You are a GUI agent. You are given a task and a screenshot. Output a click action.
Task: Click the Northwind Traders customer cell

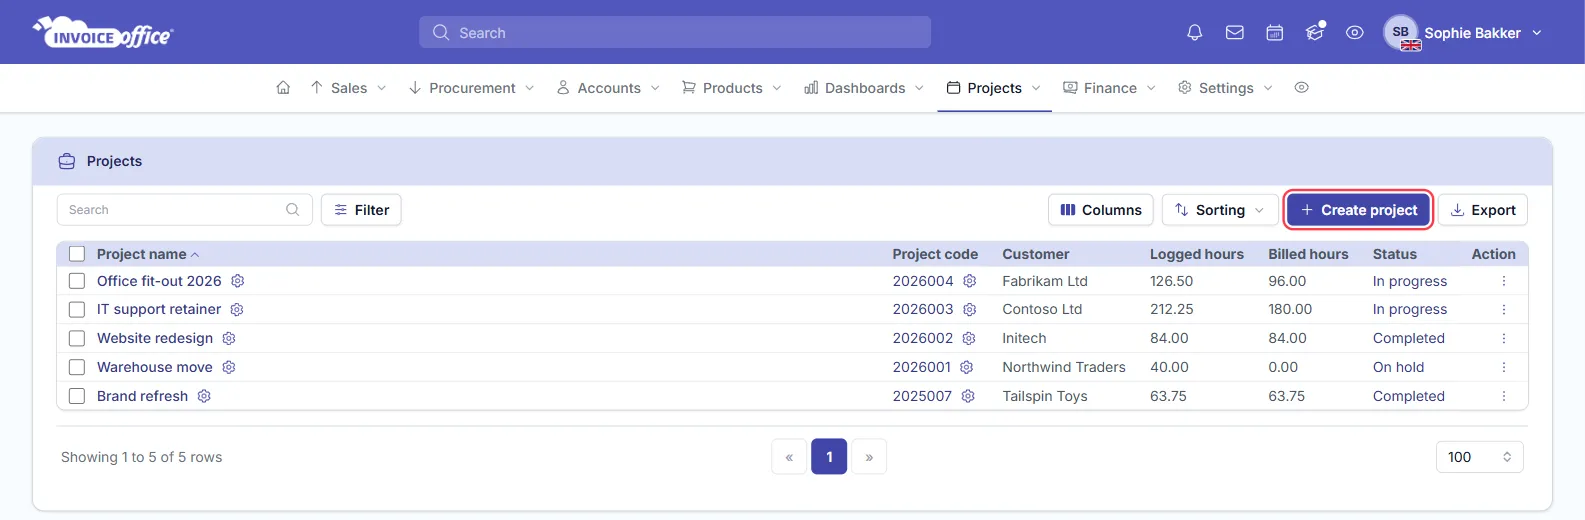pyautogui.click(x=1064, y=367)
